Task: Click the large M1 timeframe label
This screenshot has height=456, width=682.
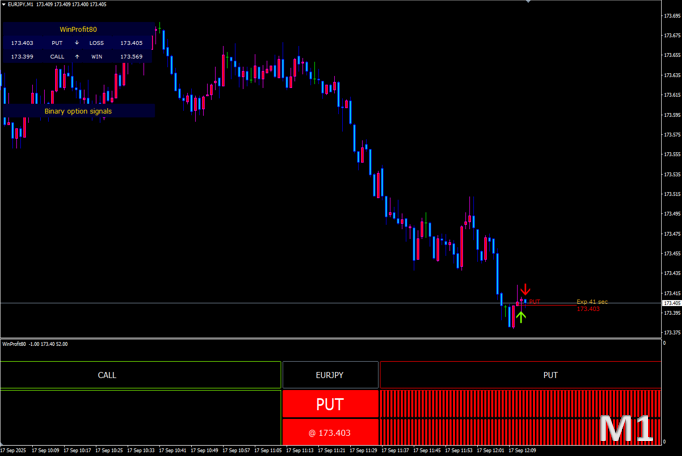Action: point(626,429)
